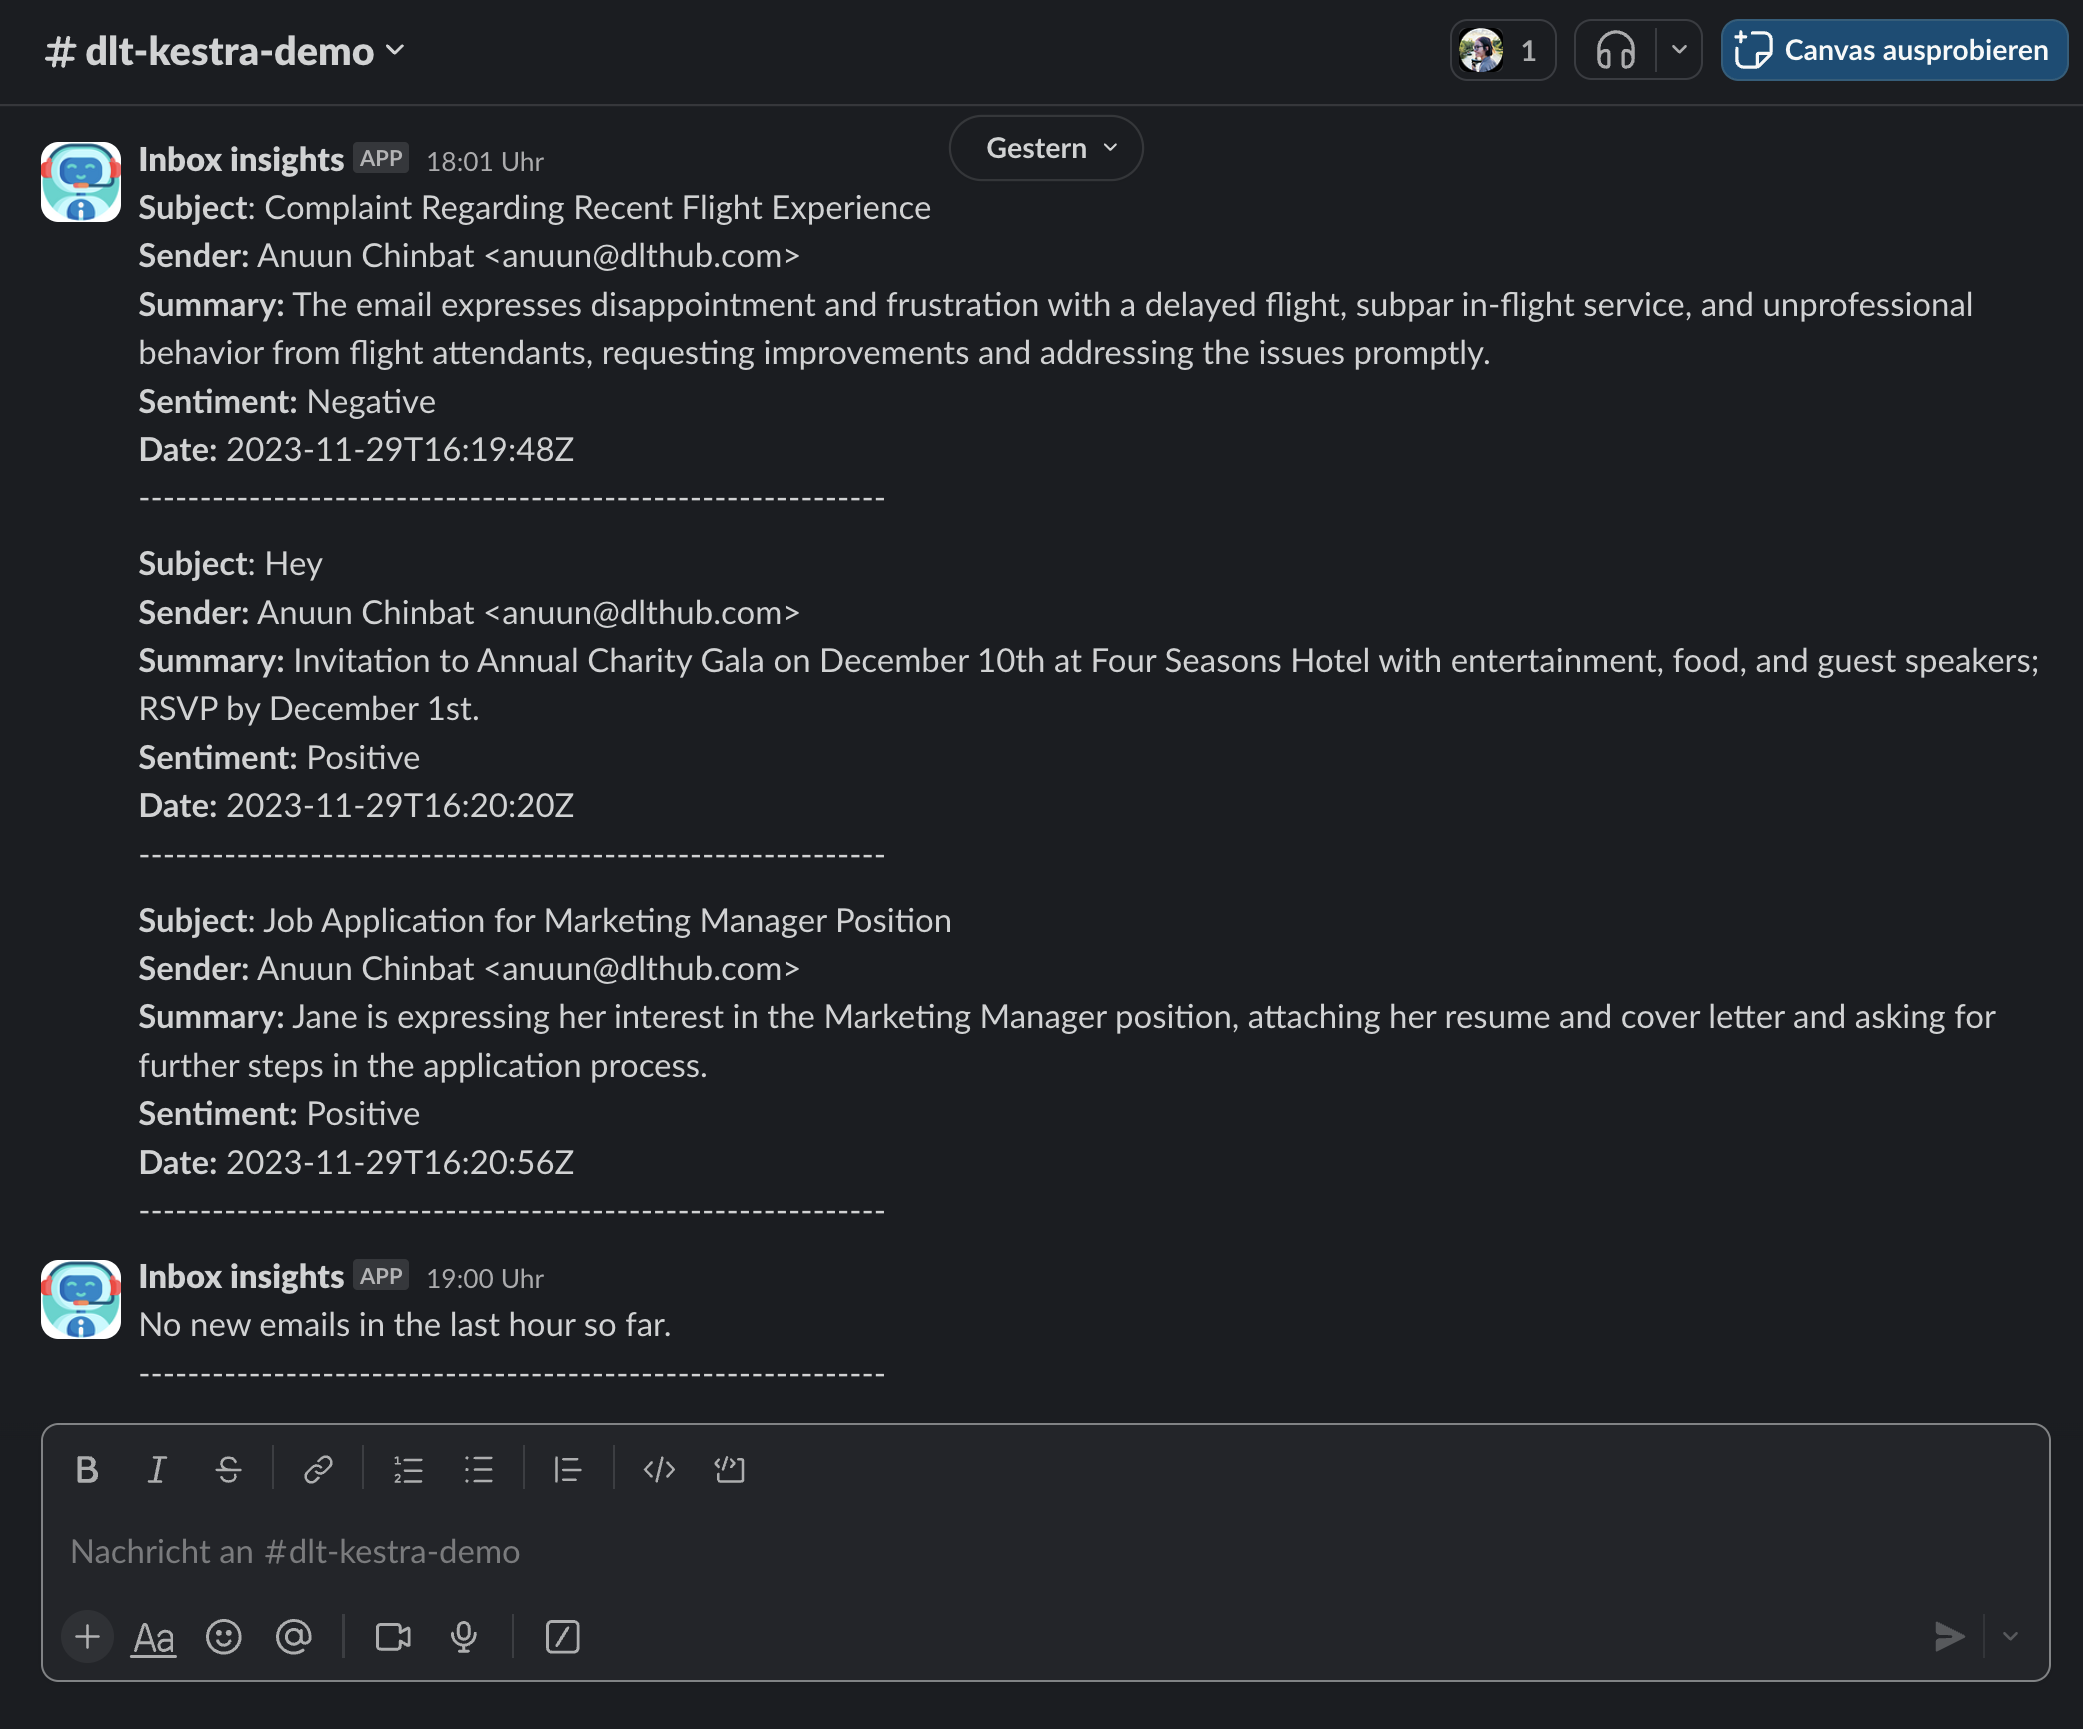
Task: Start a bulleted list
Action: (478, 1469)
